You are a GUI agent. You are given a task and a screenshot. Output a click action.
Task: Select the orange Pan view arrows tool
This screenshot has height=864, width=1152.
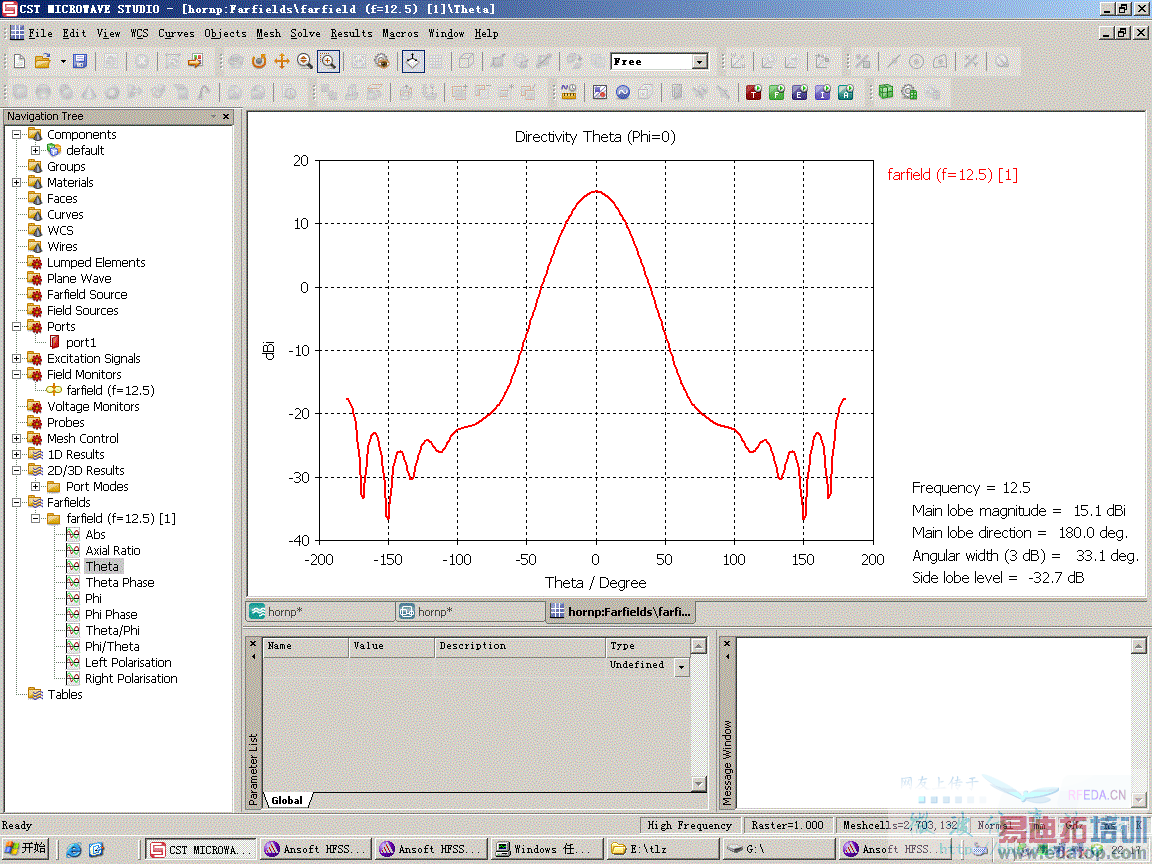point(282,62)
